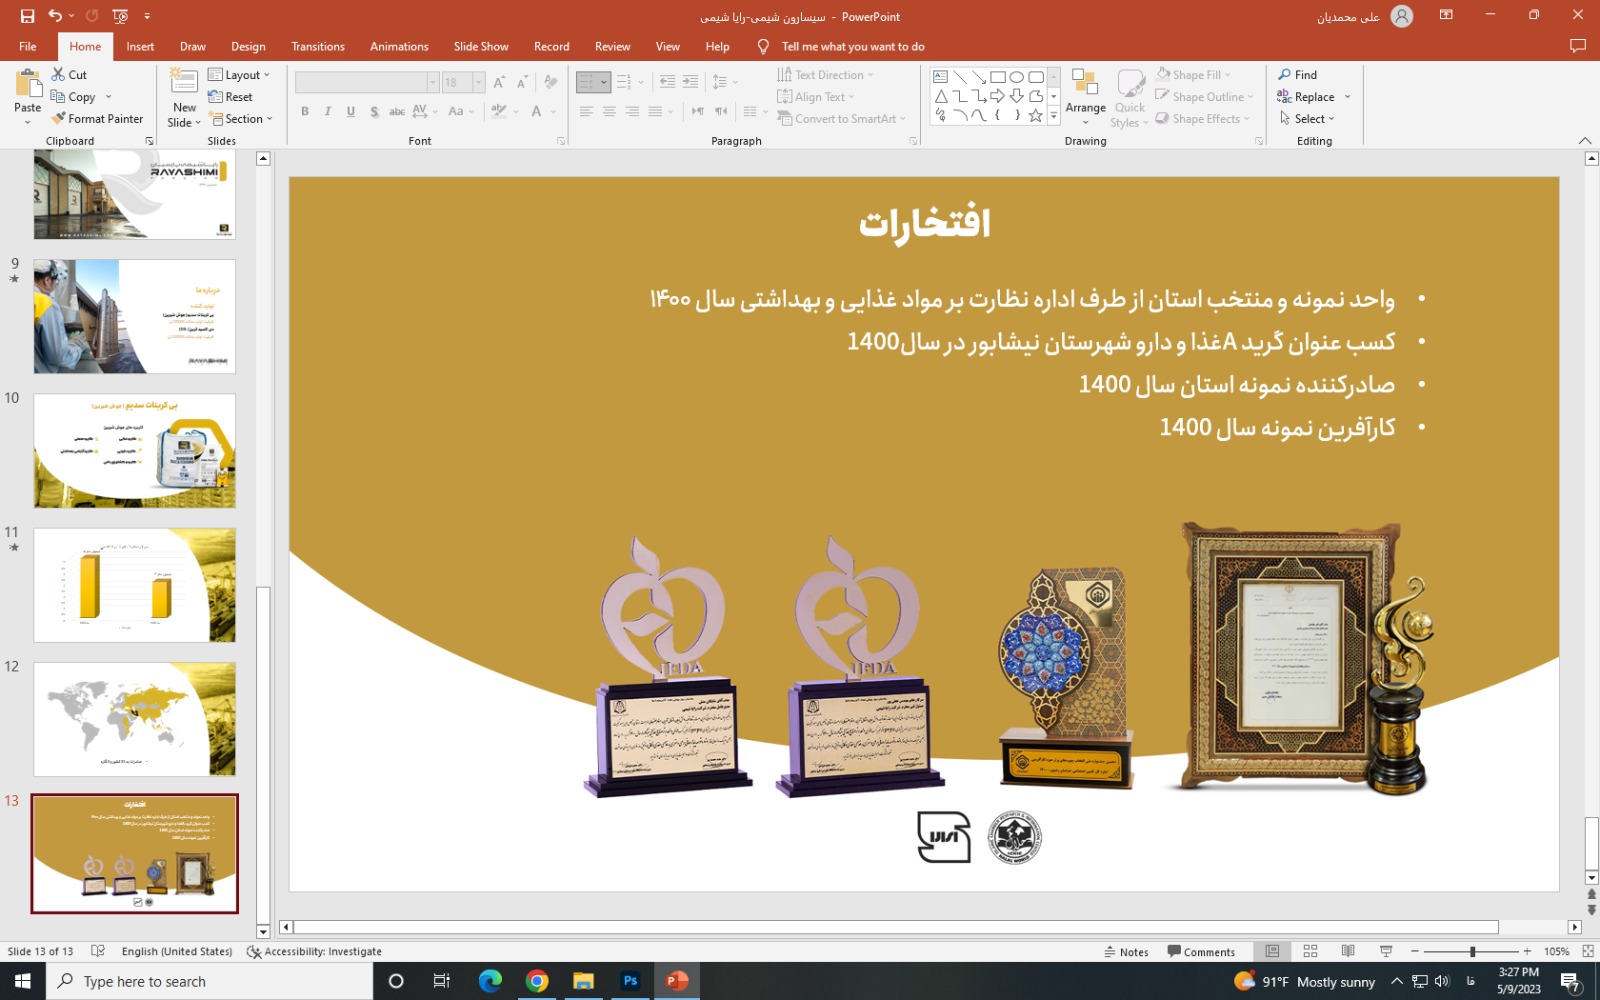
Task: Toggle the Notes pane
Action: [1126, 952]
